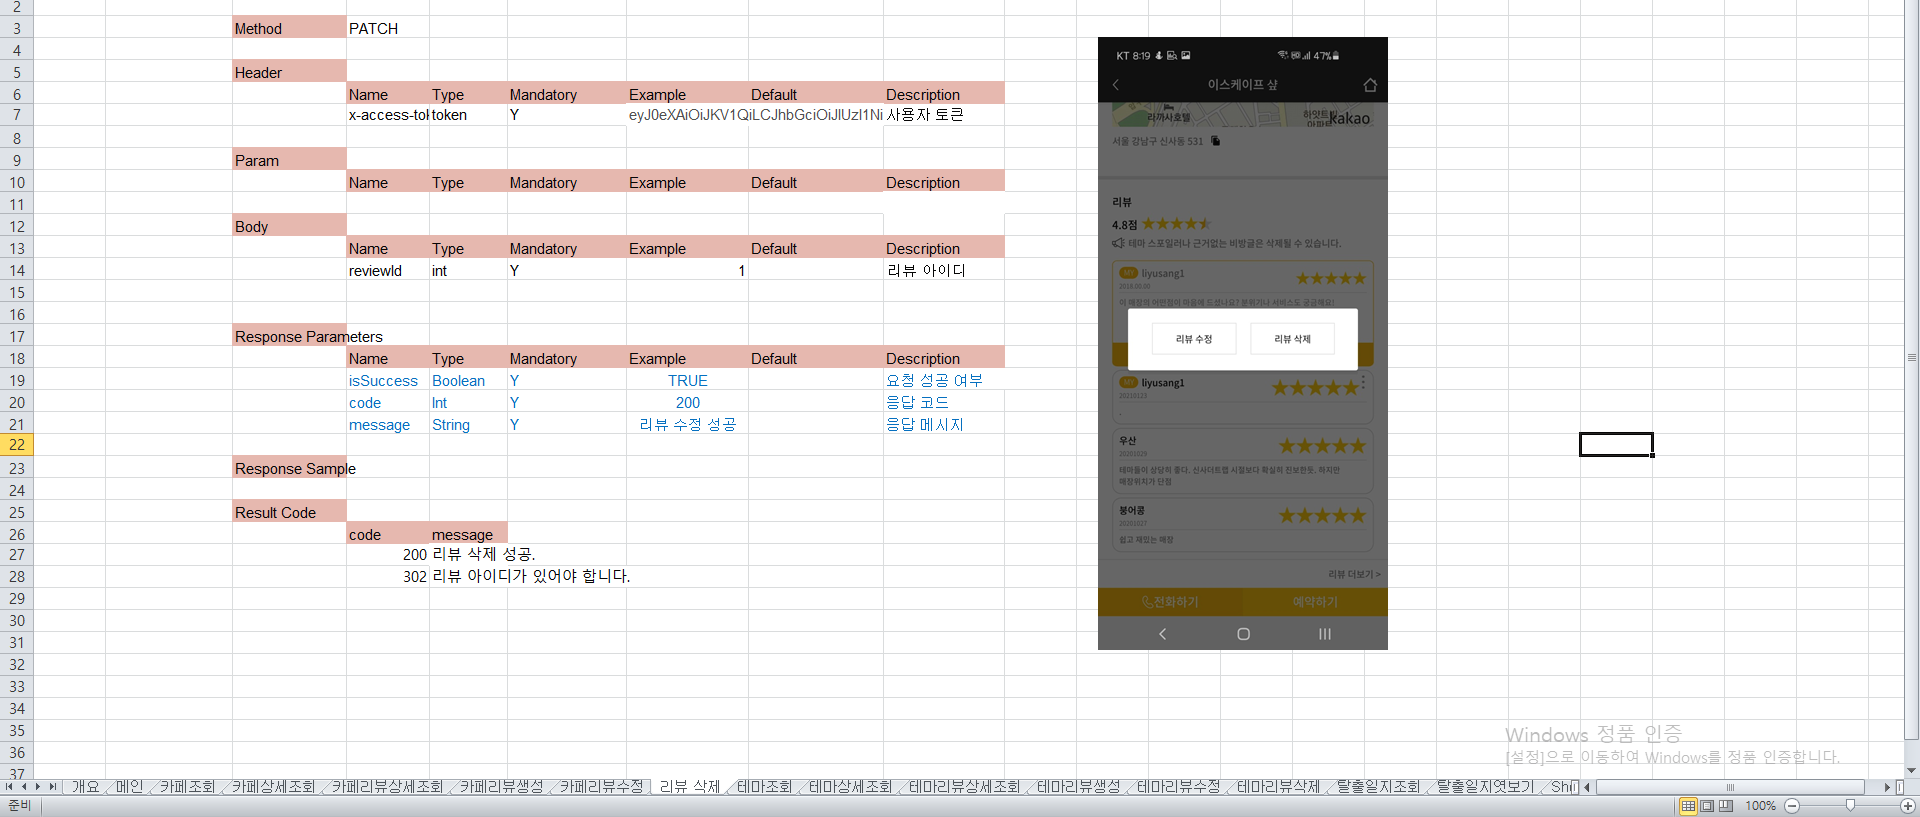Switch to Page Layout view in the status bar

pos(1707,806)
